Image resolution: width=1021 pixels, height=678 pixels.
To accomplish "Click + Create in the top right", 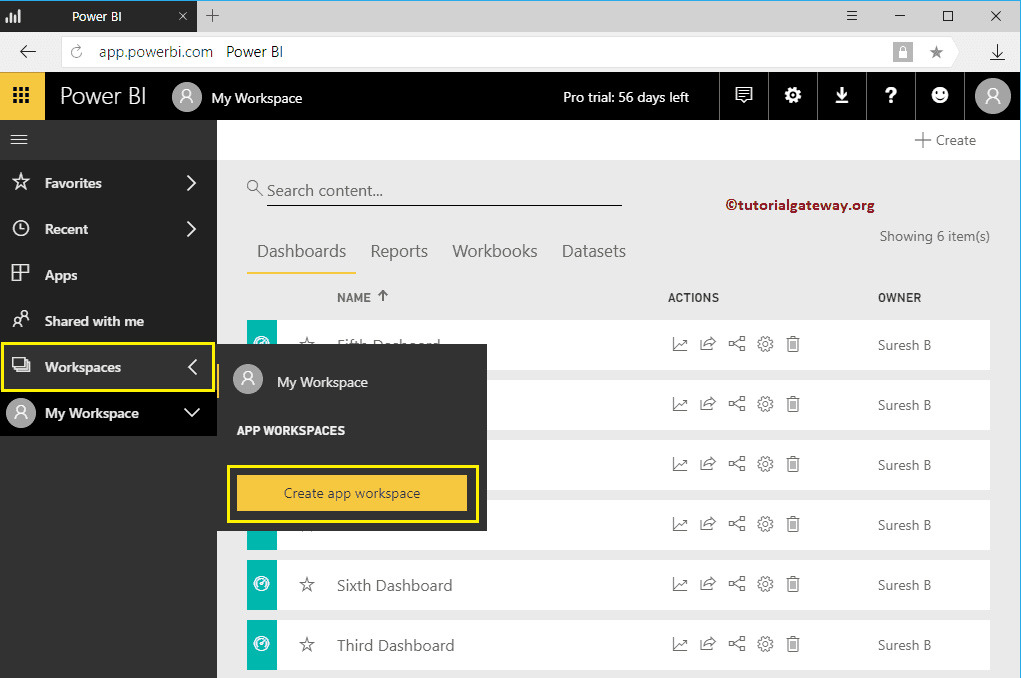I will 945,140.
